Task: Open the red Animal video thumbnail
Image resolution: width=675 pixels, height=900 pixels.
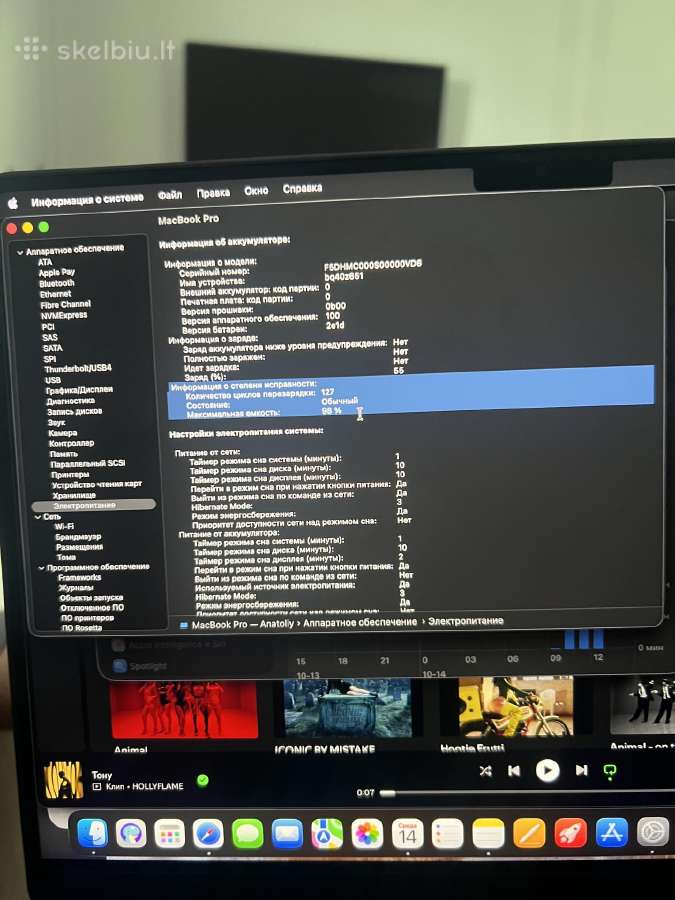Action: [x=184, y=708]
